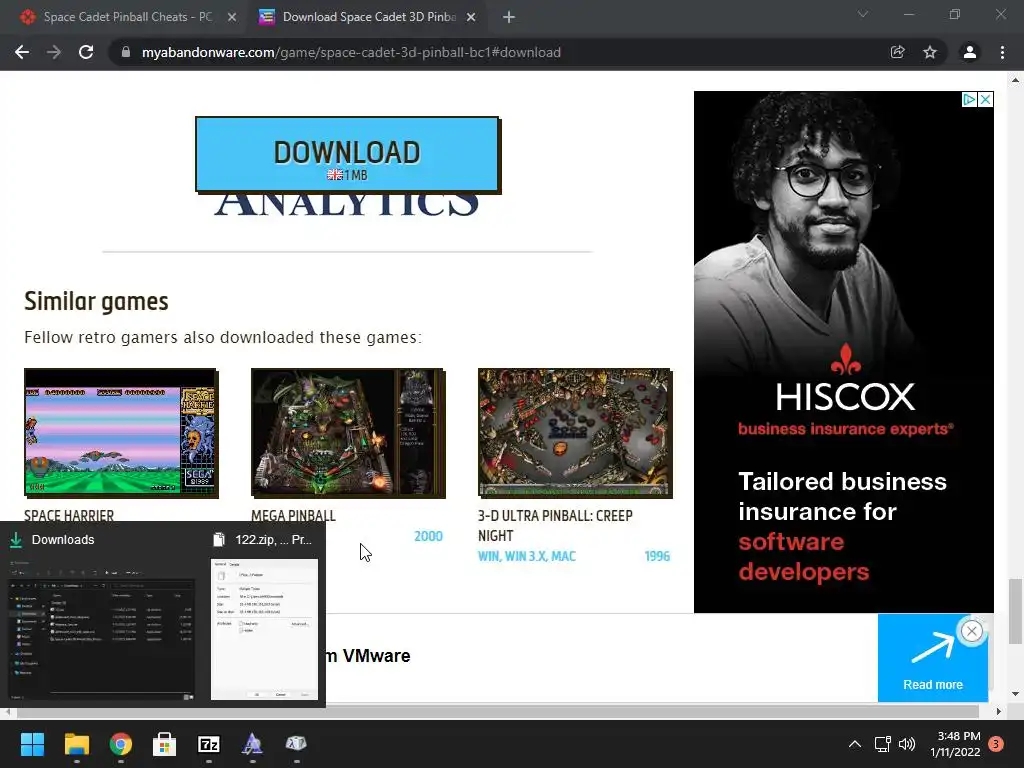Screen dimensions: 1024x768
Task: Reload the current page
Action: (86, 52)
